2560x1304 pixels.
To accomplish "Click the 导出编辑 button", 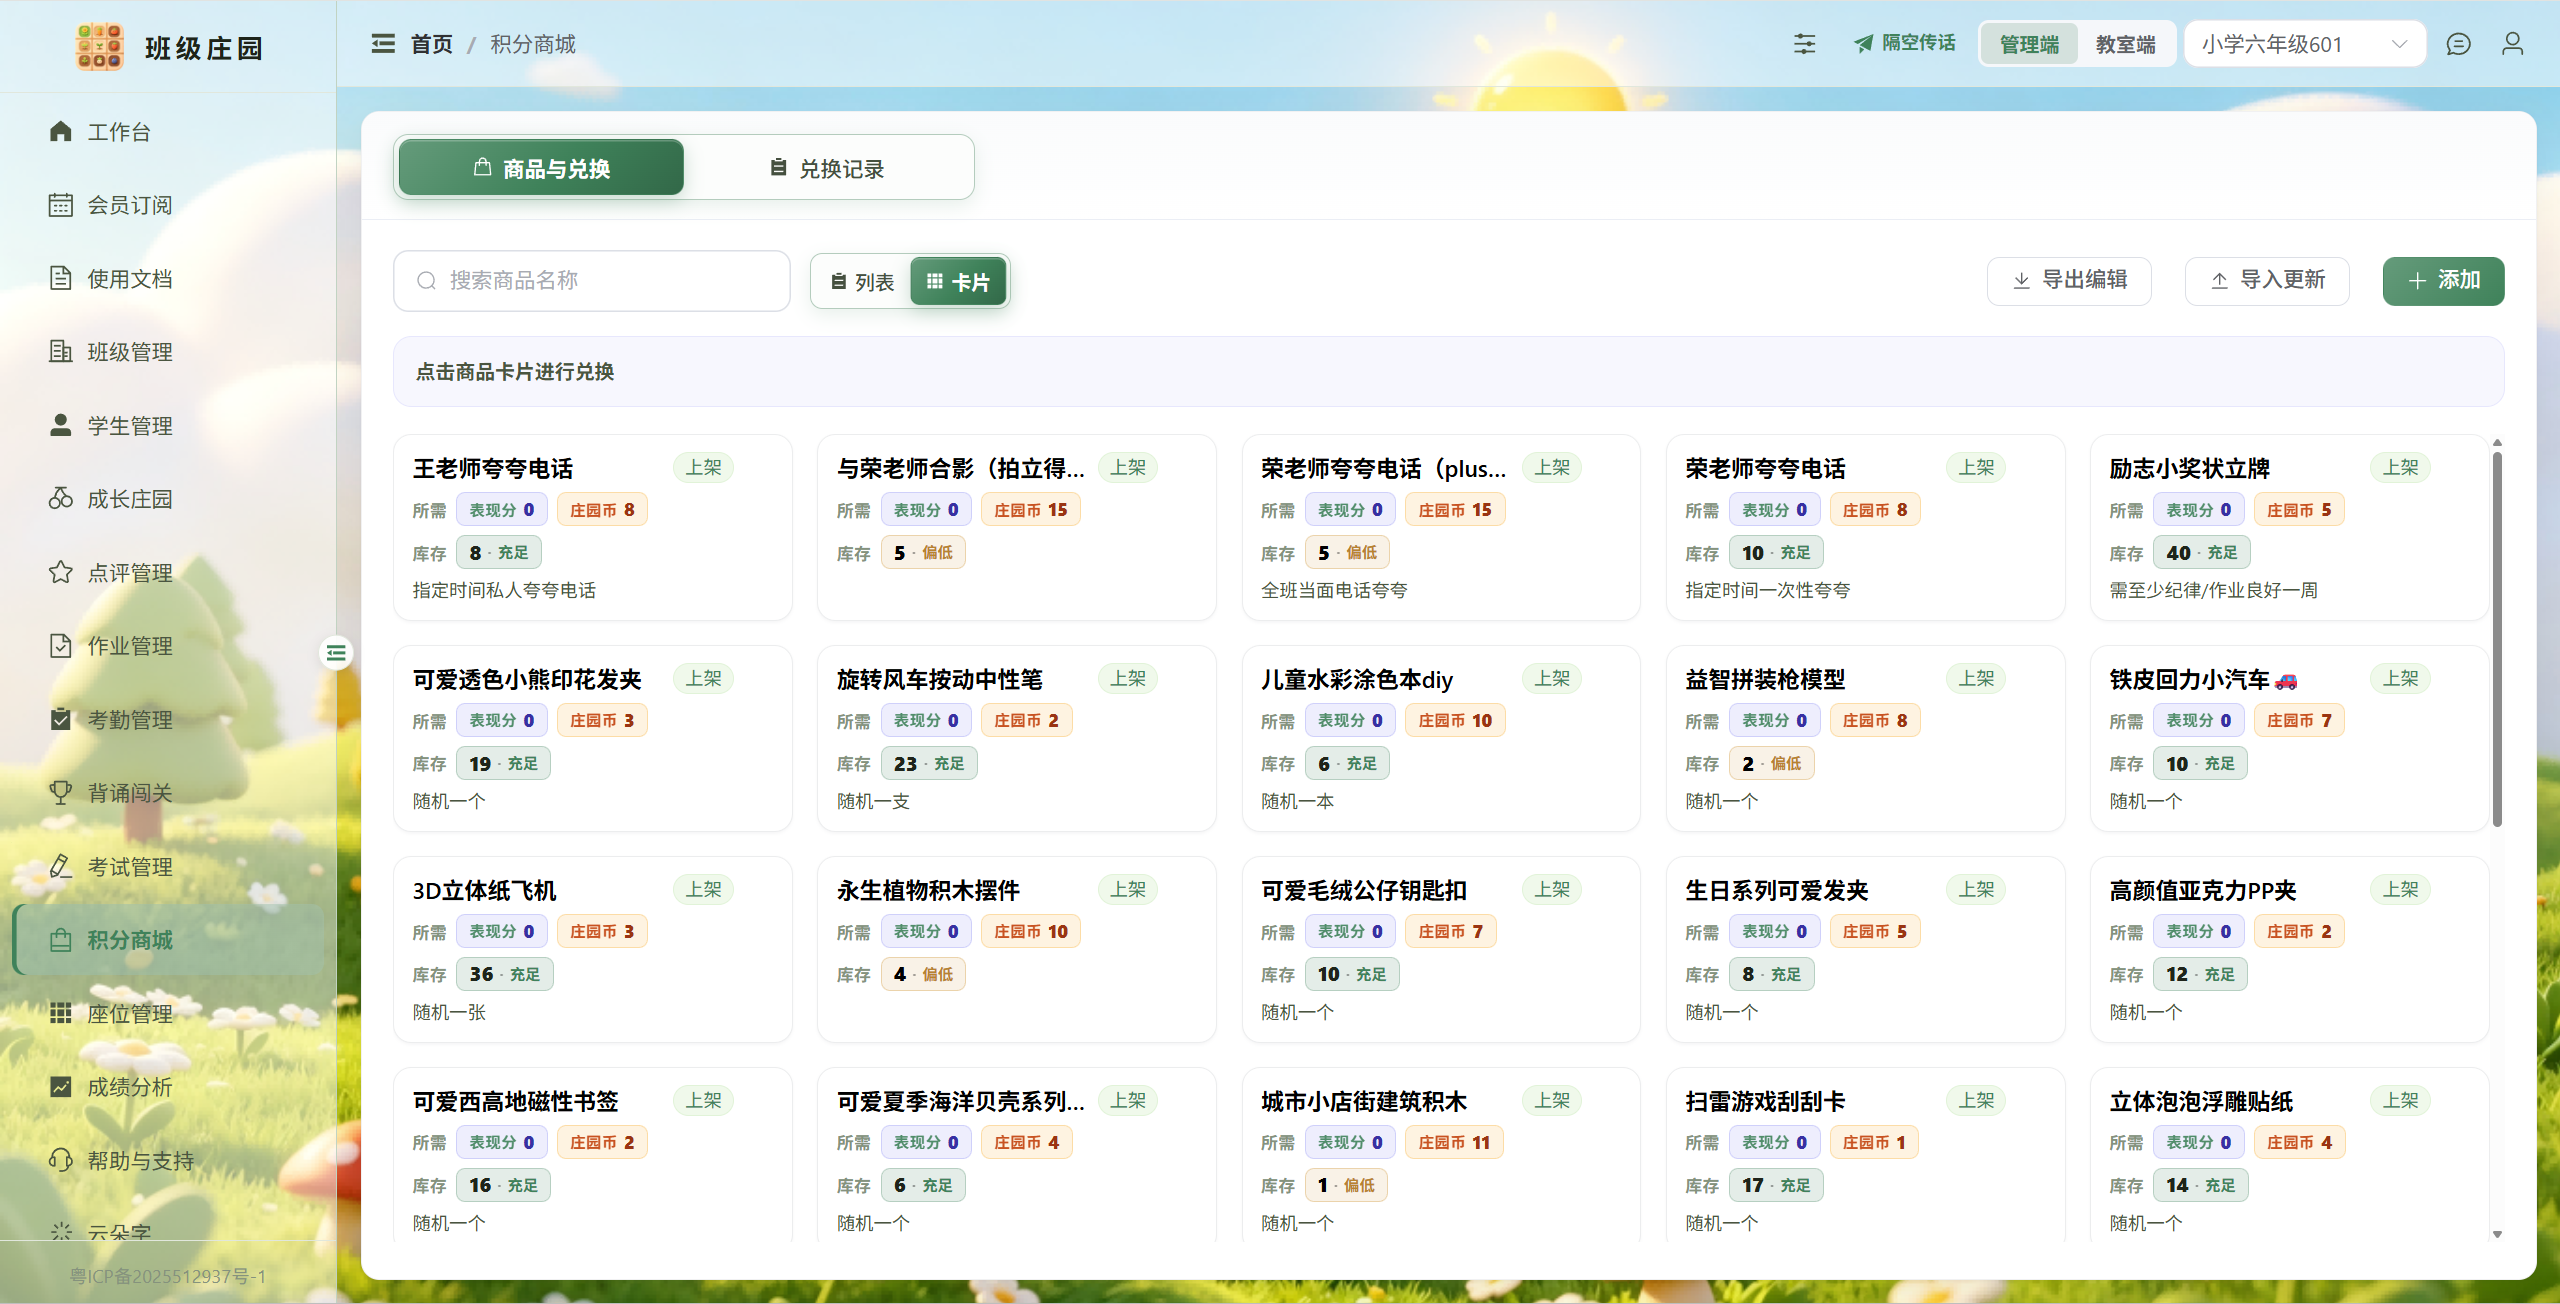I will pos(2069,280).
